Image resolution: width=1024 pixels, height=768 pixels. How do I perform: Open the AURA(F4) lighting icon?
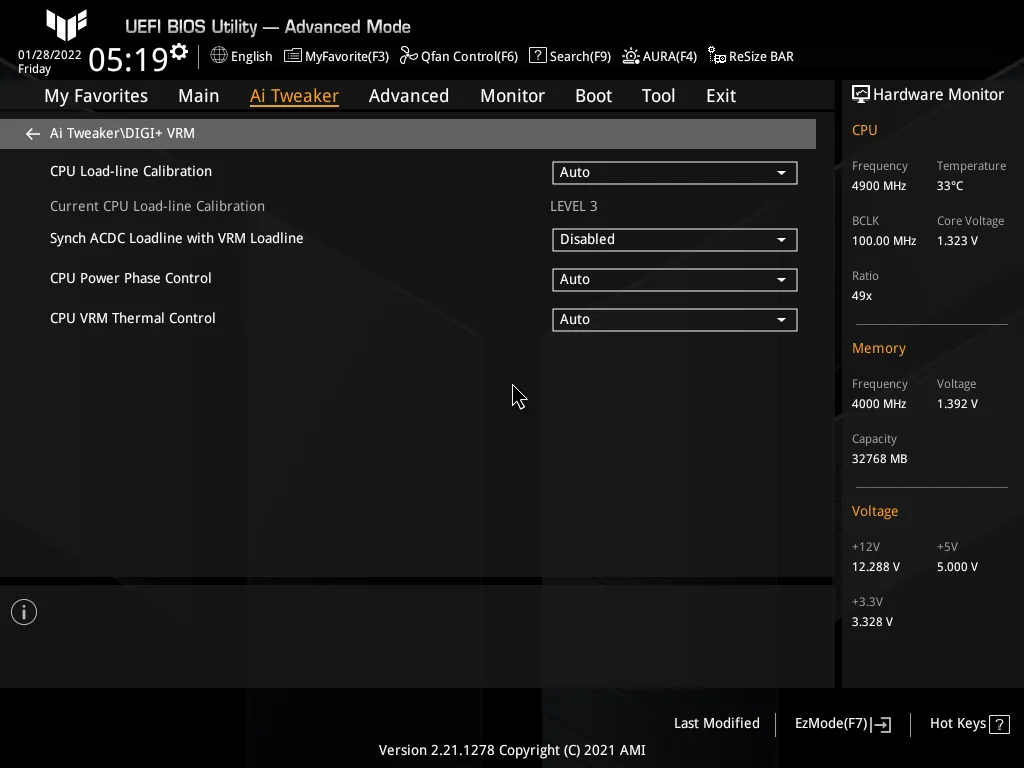(631, 56)
